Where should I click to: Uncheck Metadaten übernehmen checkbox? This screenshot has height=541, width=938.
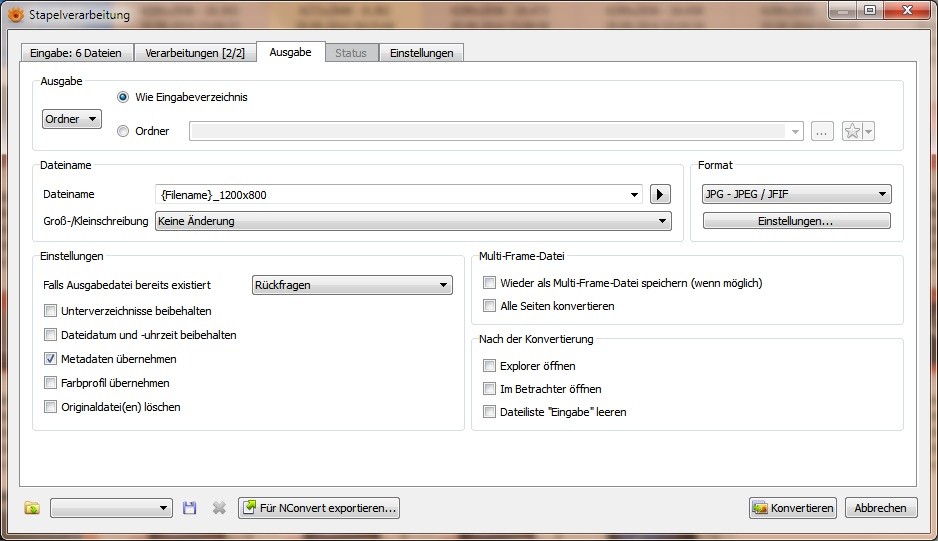[50, 359]
